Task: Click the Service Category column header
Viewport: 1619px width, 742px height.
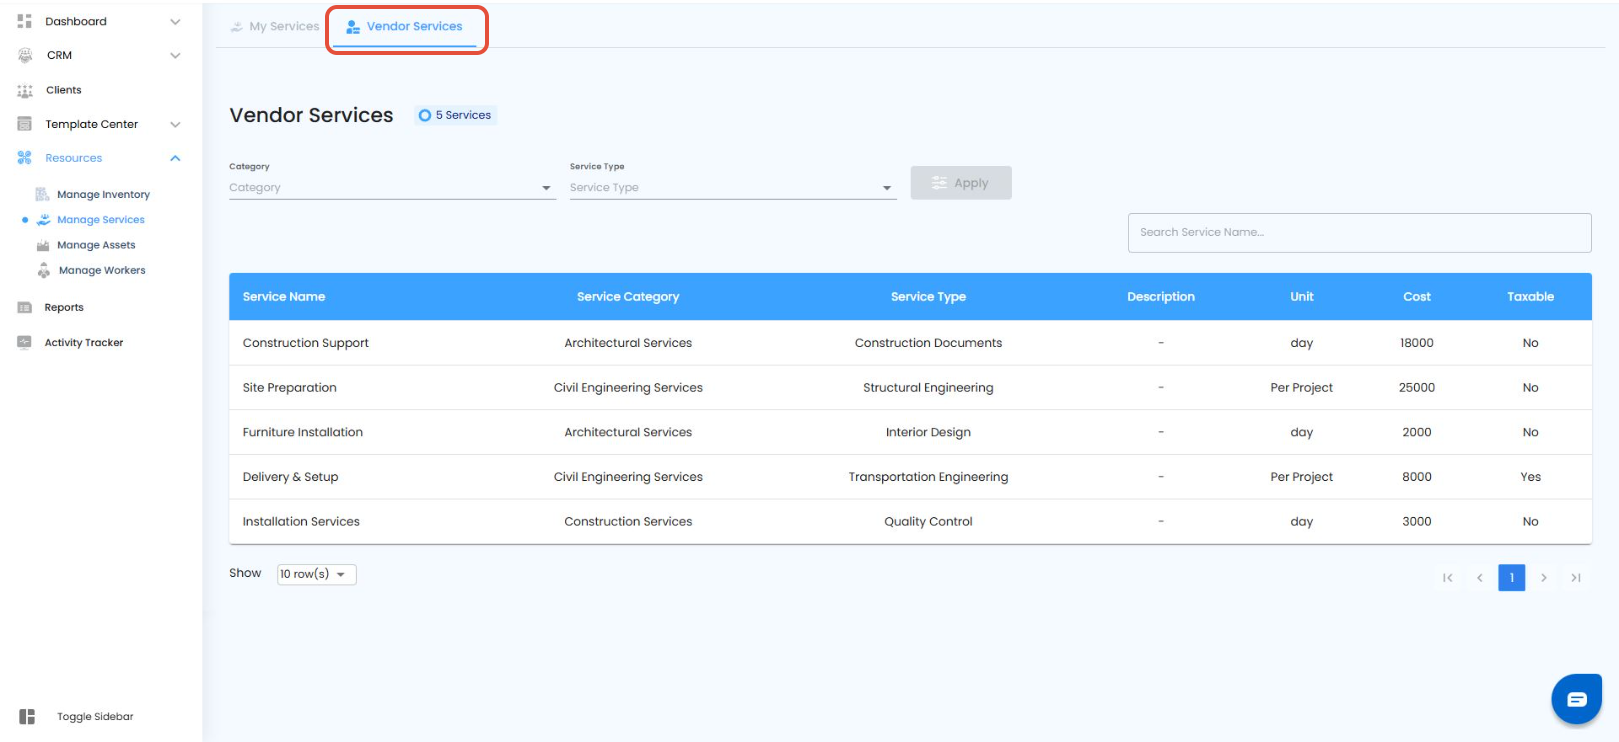Action: pyautogui.click(x=628, y=297)
